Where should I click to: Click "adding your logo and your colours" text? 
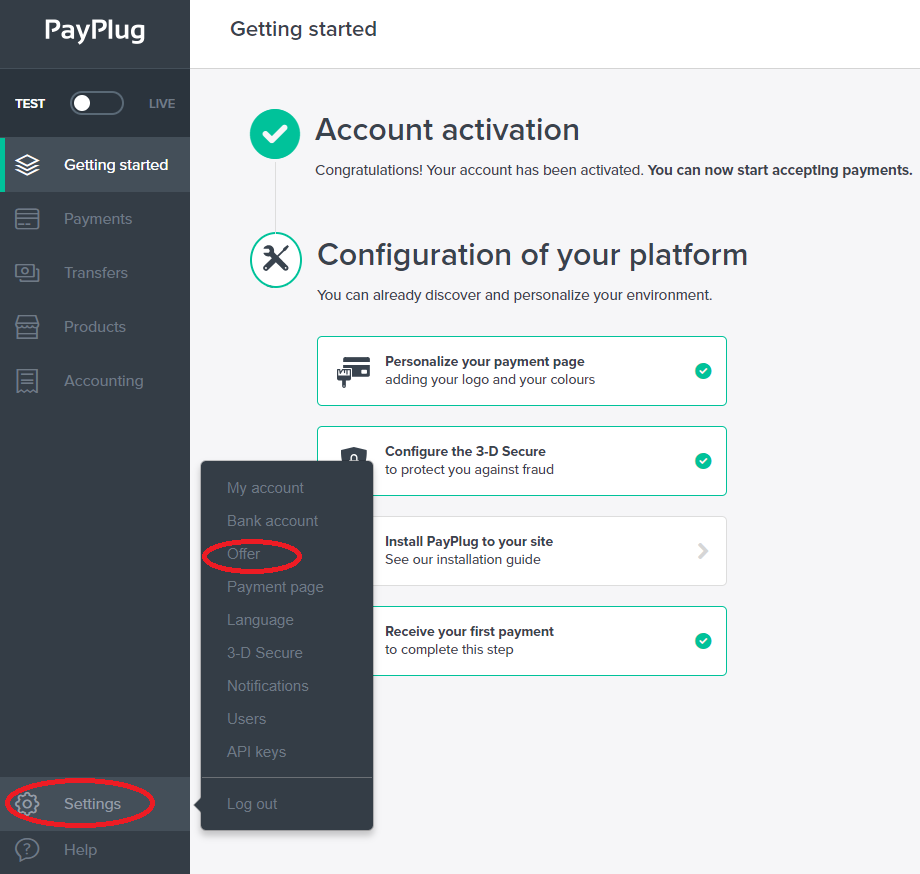coord(490,380)
